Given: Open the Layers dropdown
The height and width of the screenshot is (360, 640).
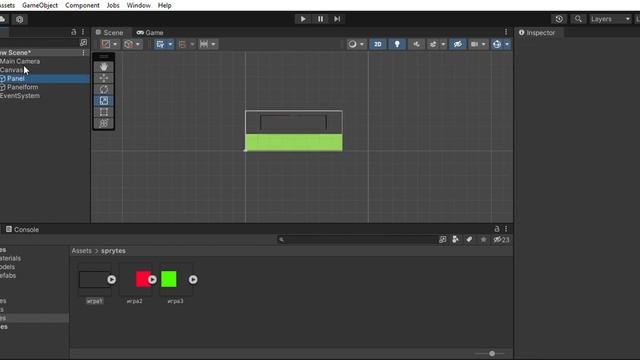Looking at the screenshot, I should (610, 19).
